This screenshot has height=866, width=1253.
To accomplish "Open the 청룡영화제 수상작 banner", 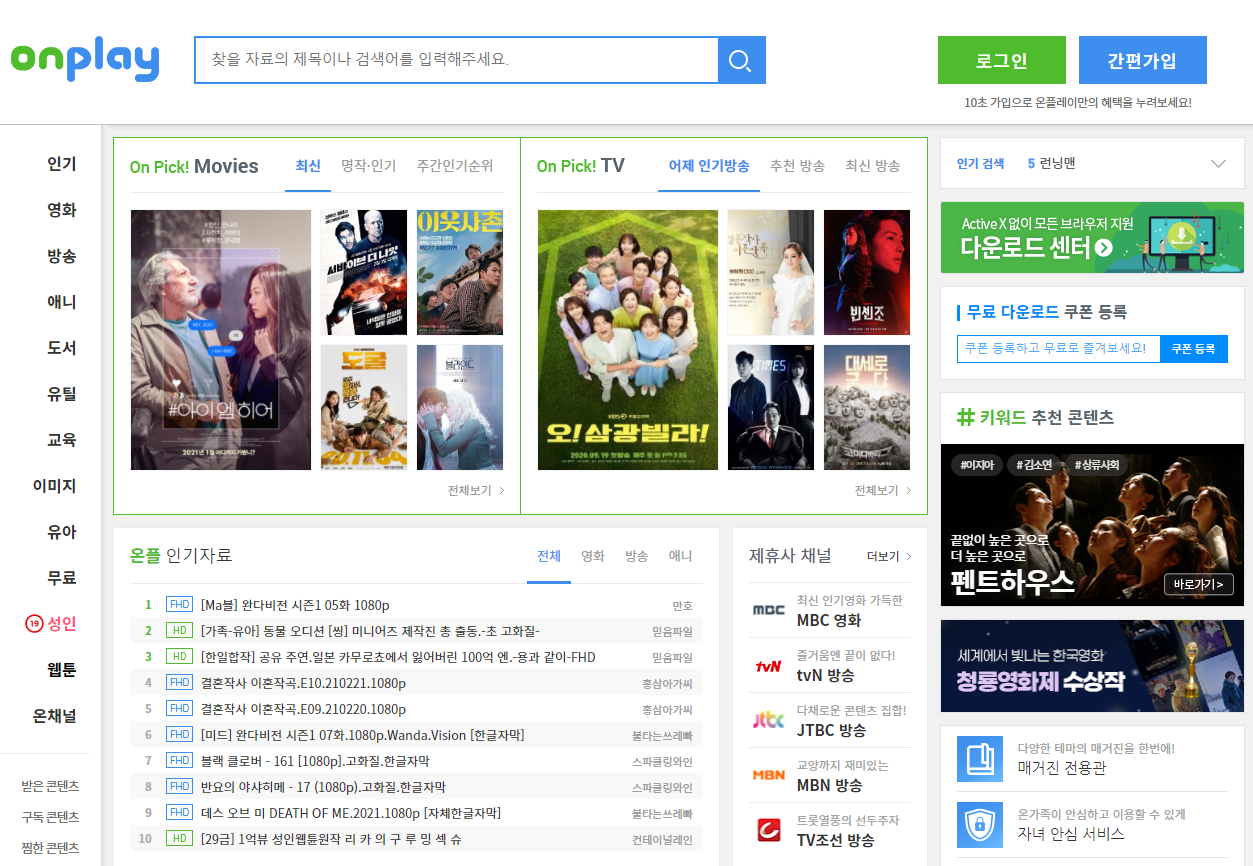I will [x=1092, y=666].
